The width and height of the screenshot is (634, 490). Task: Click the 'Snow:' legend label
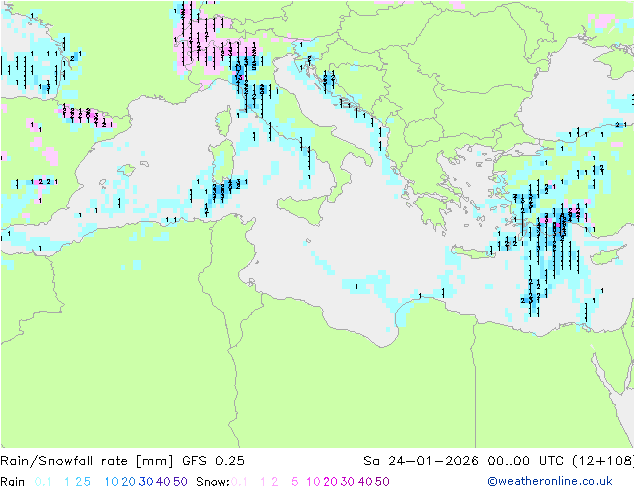click(213, 482)
